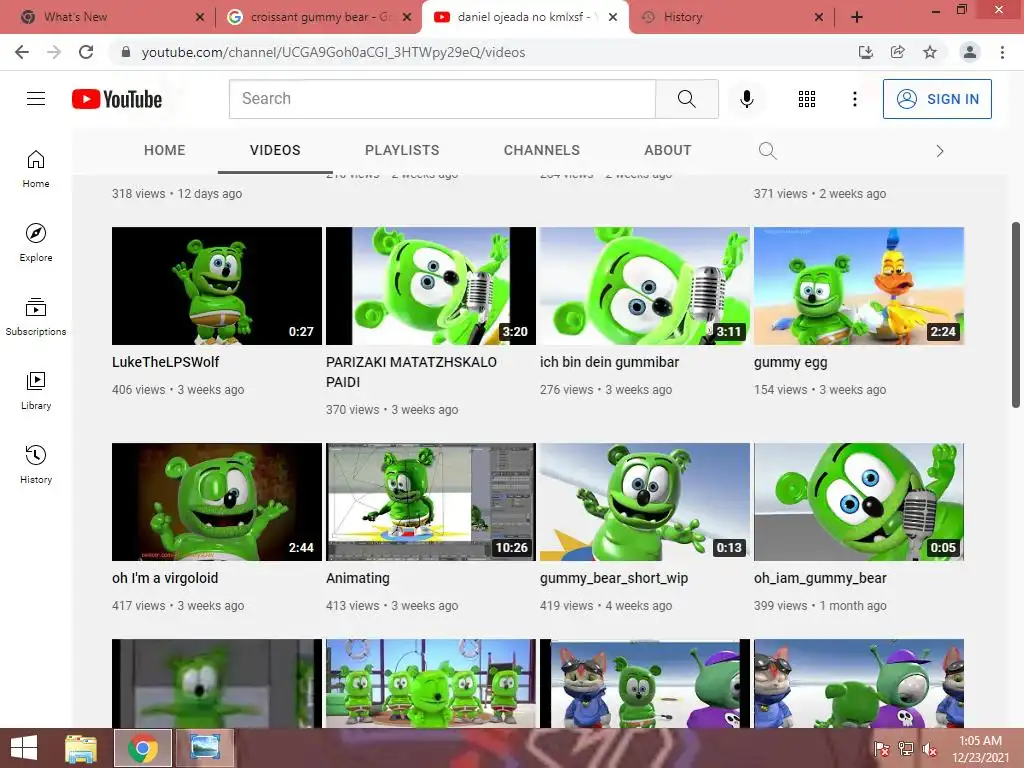Go to Home in the sidebar
The width and height of the screenshot is (1024, 768).
pyautogui.click(x=36, y=169)
